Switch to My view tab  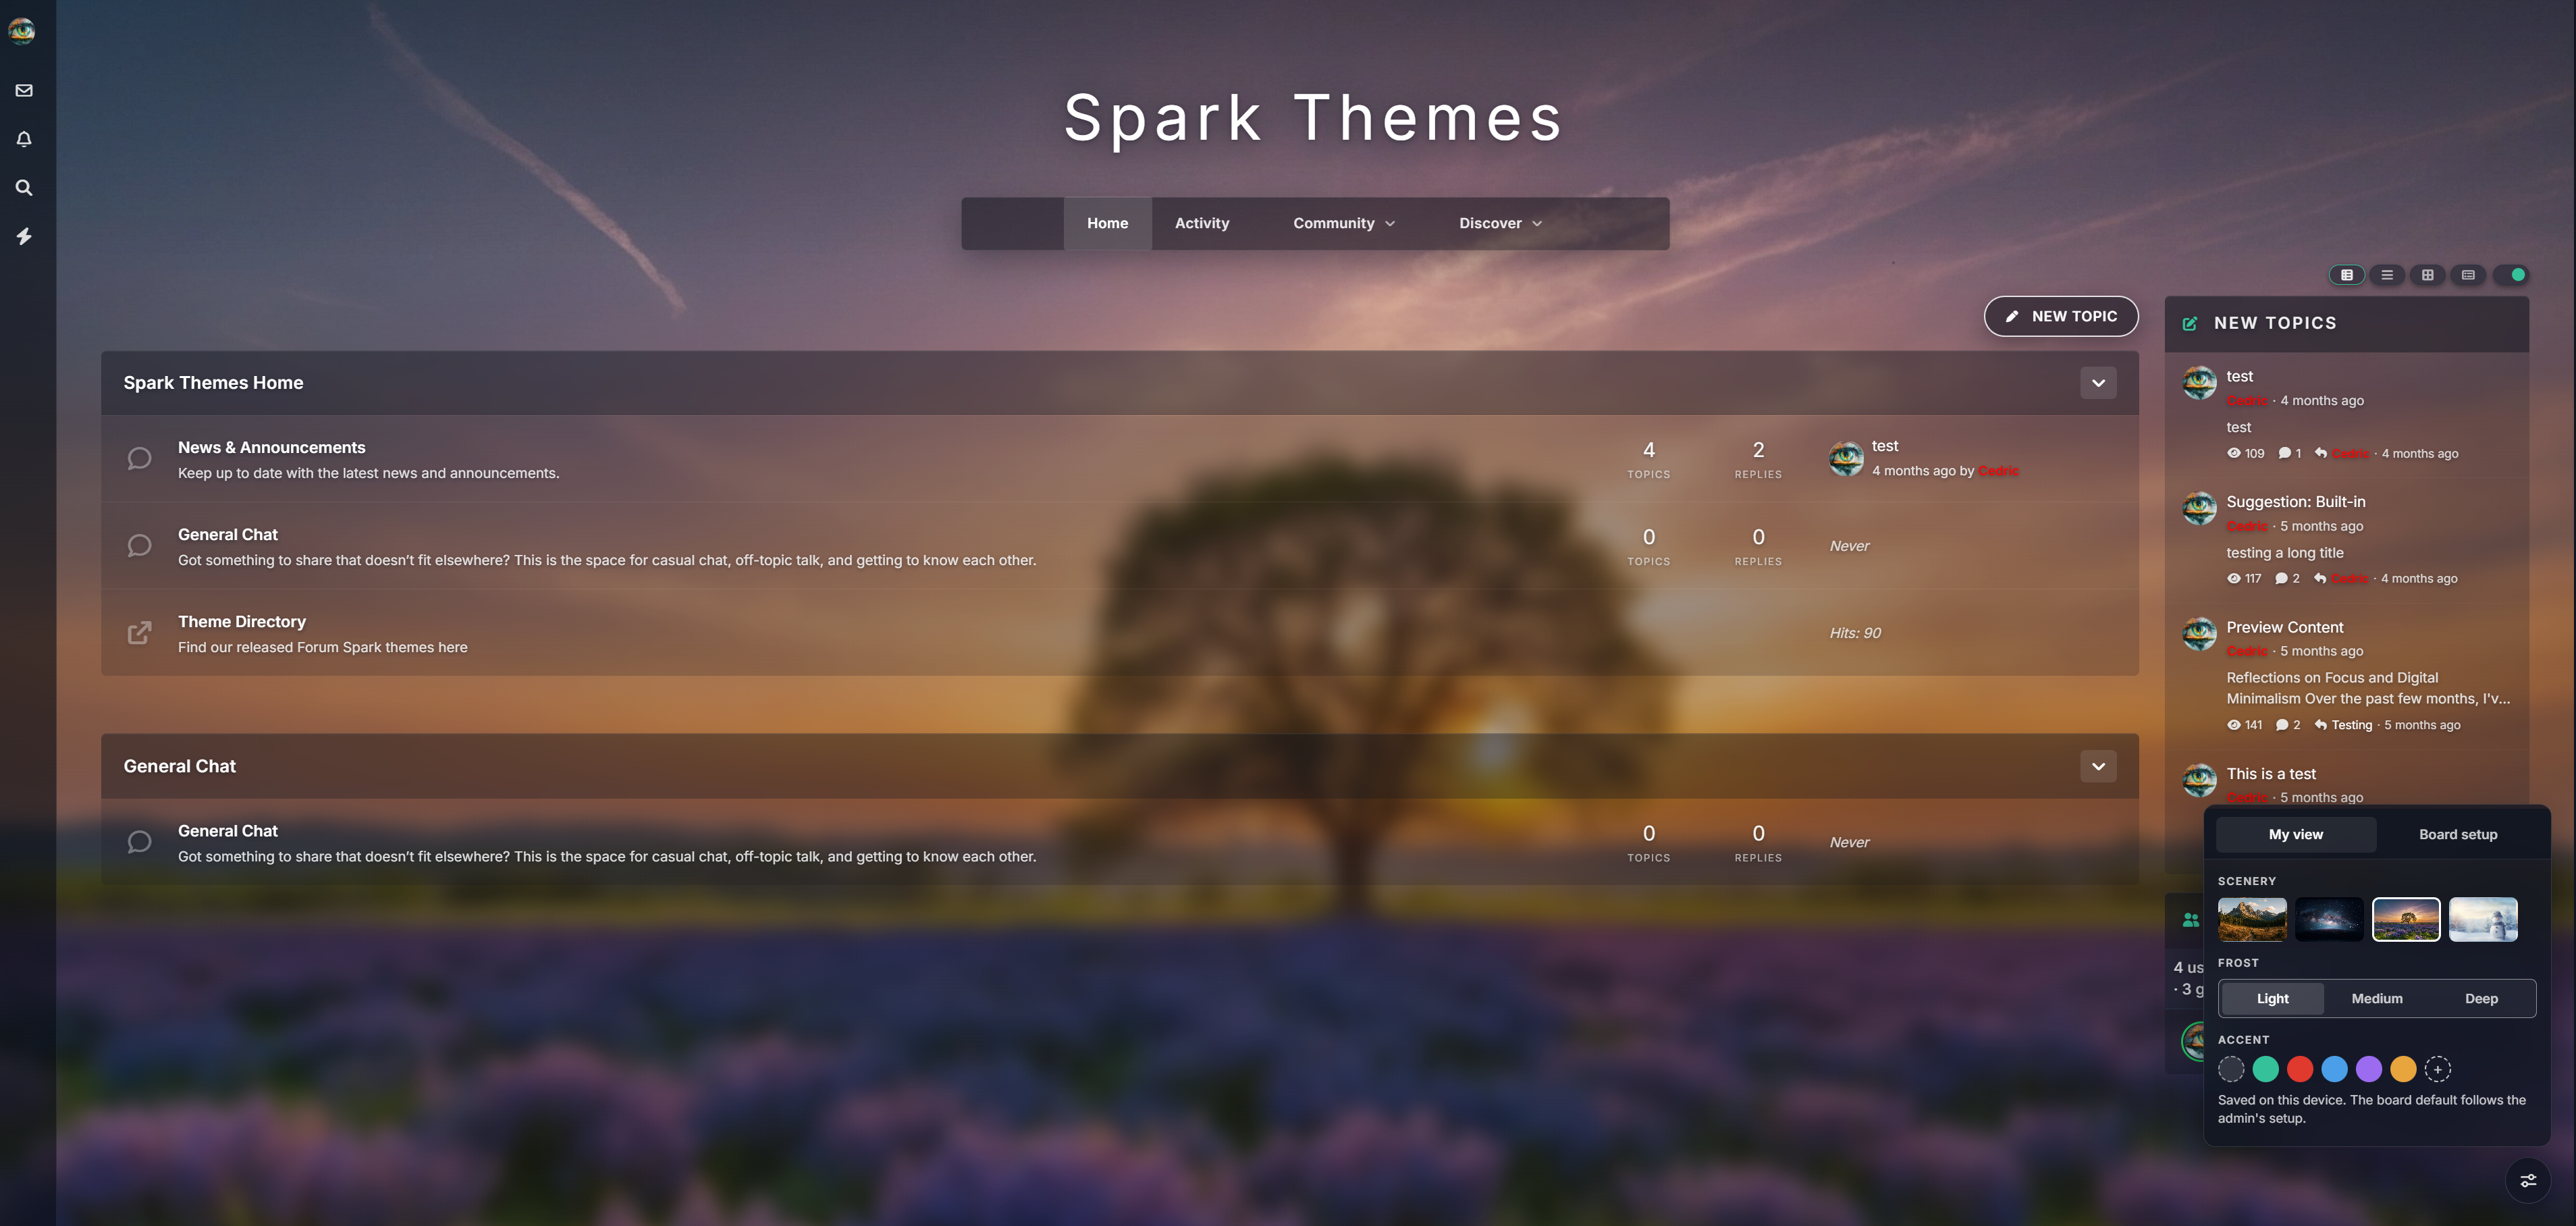click(x=2296, y=834)
